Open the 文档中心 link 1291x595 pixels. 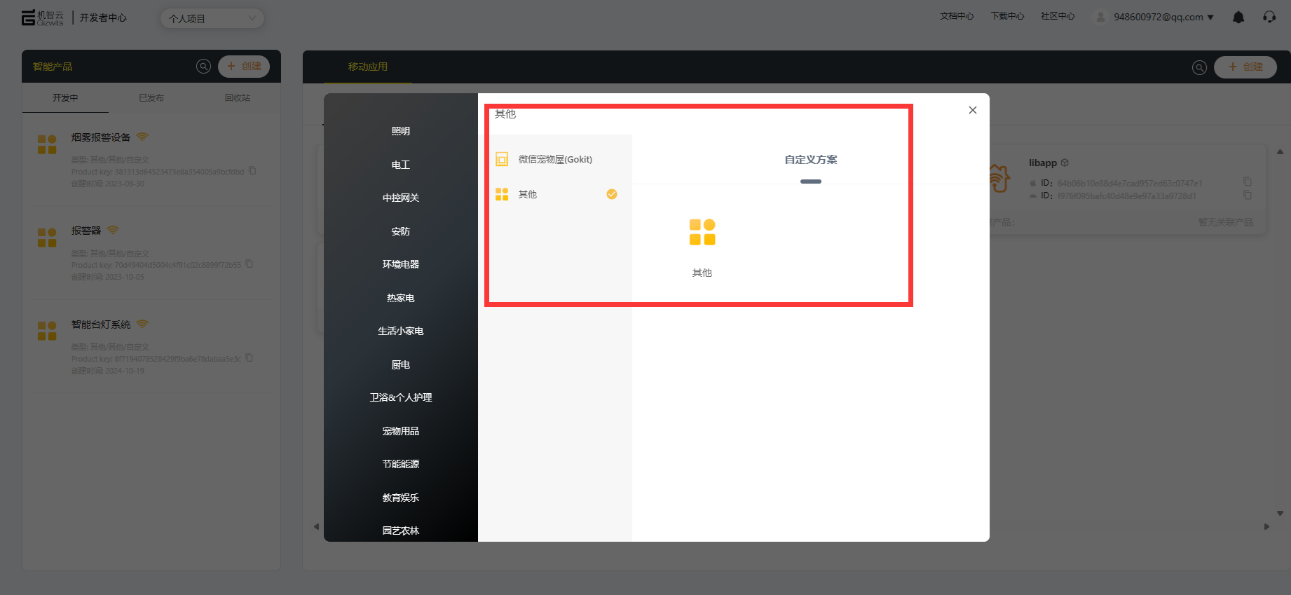click(x=956, y=16)
